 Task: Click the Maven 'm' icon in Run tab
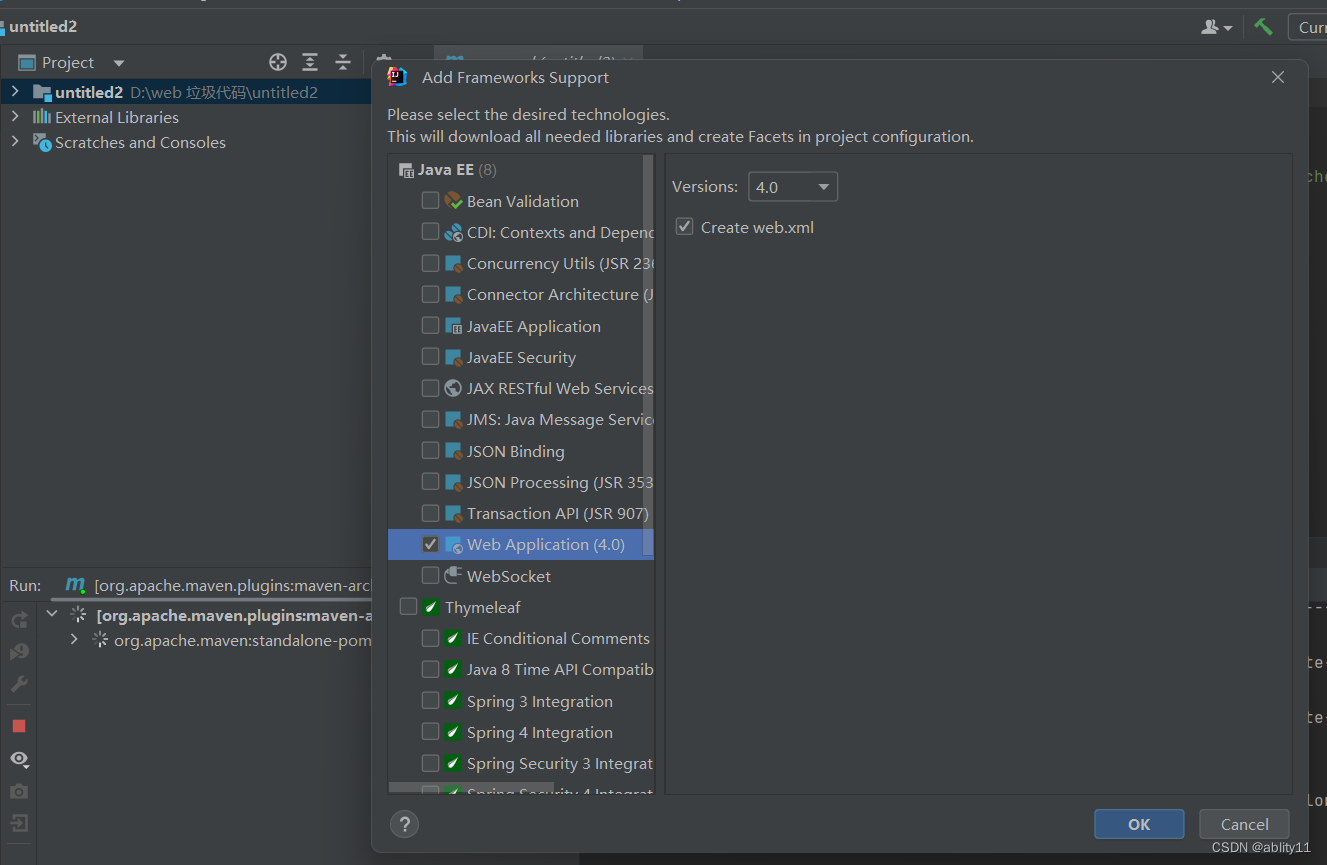[x=75, y=584]
